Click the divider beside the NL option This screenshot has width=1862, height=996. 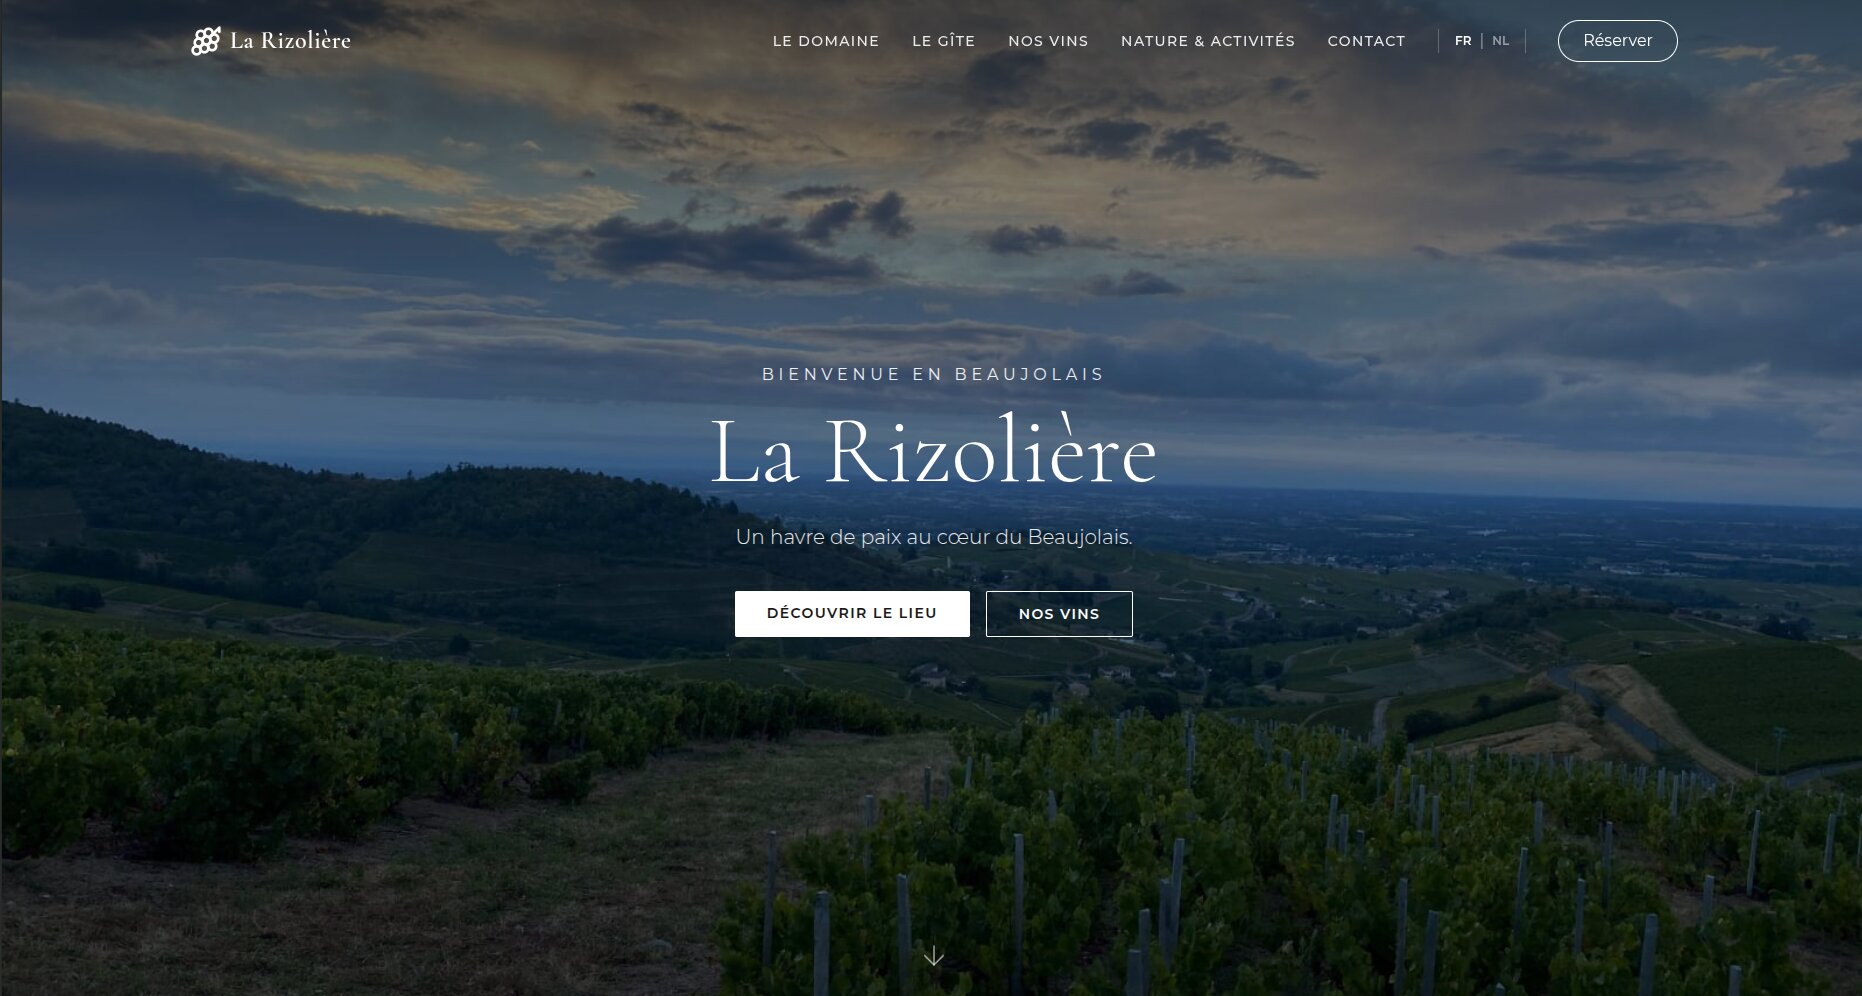tap(1525, 41)
